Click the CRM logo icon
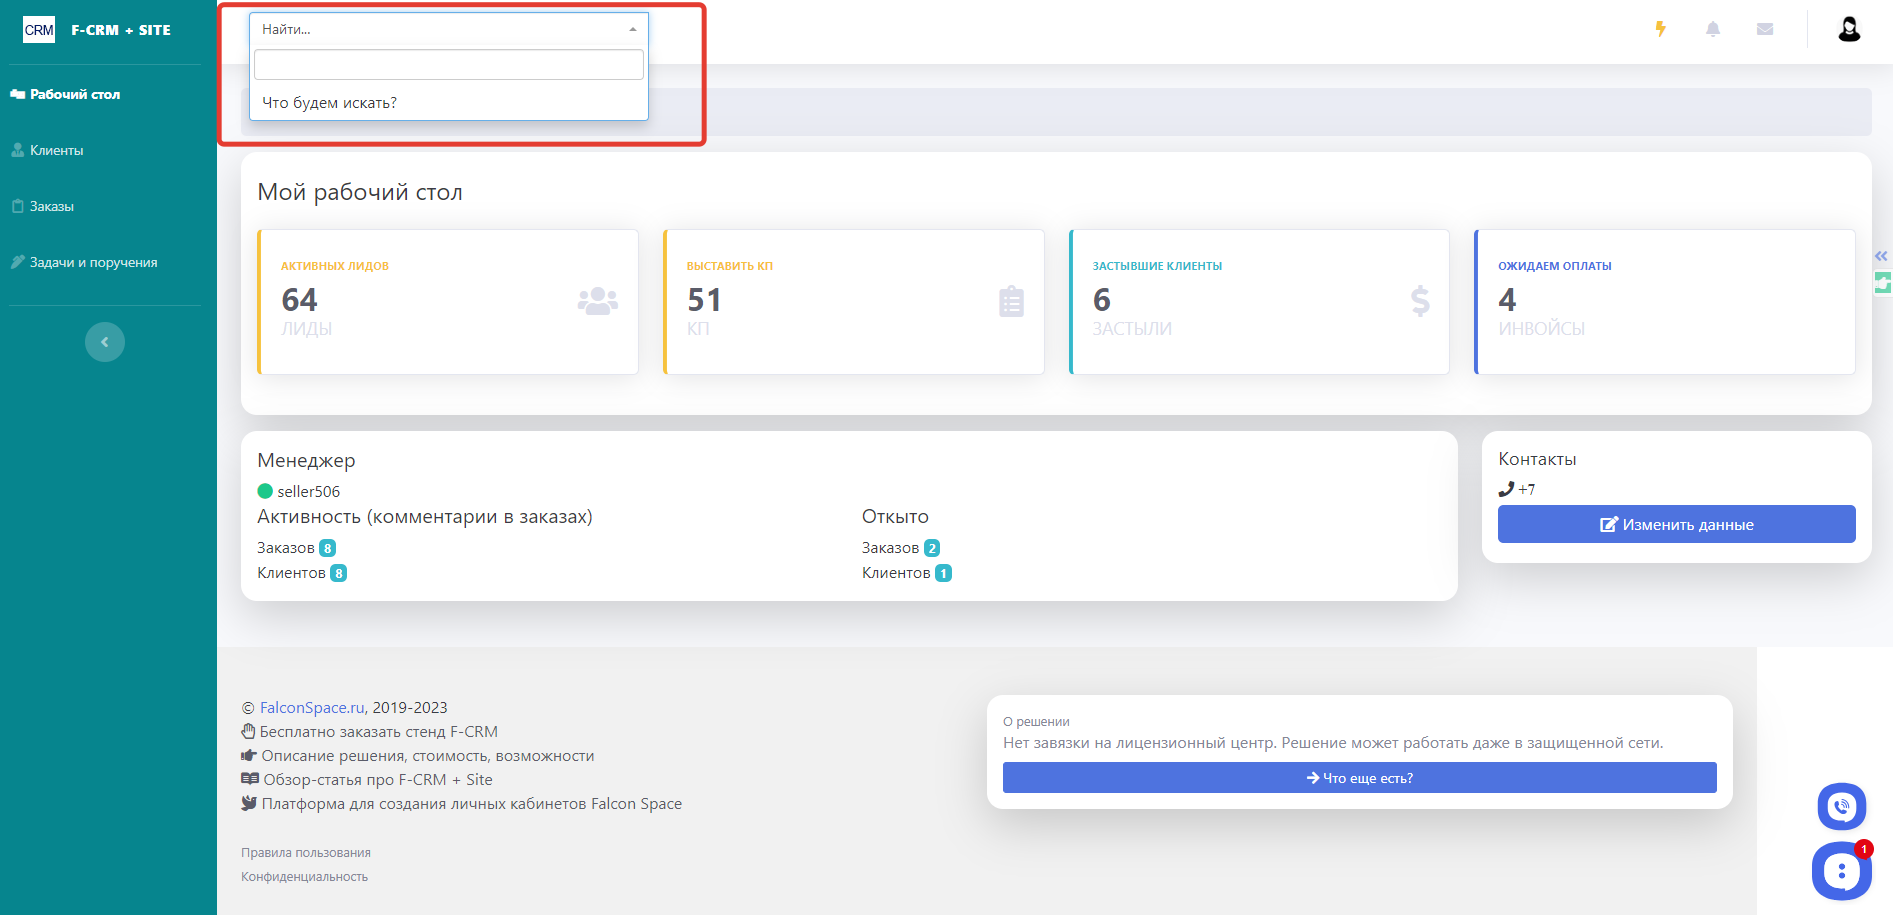The width and height of the screenshot is (1893, 915). click(39, 30)
